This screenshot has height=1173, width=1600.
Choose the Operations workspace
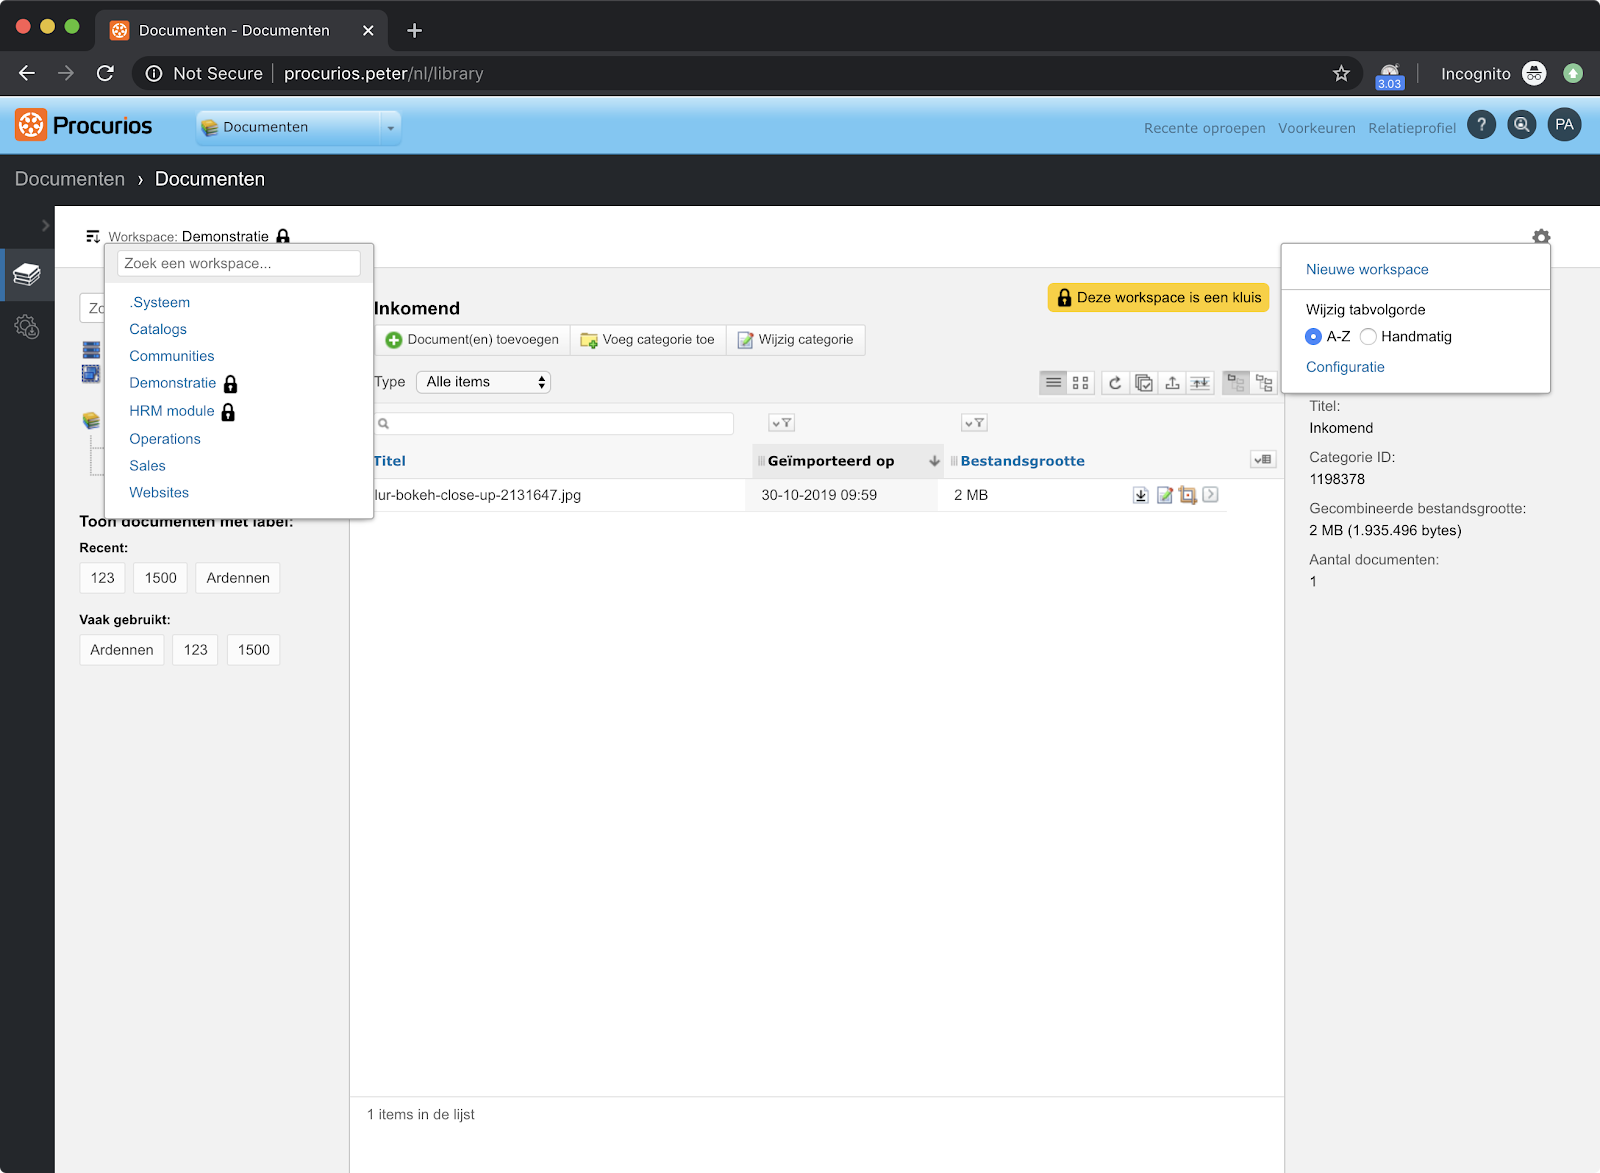pyautogui.click(x=165, y=439)
